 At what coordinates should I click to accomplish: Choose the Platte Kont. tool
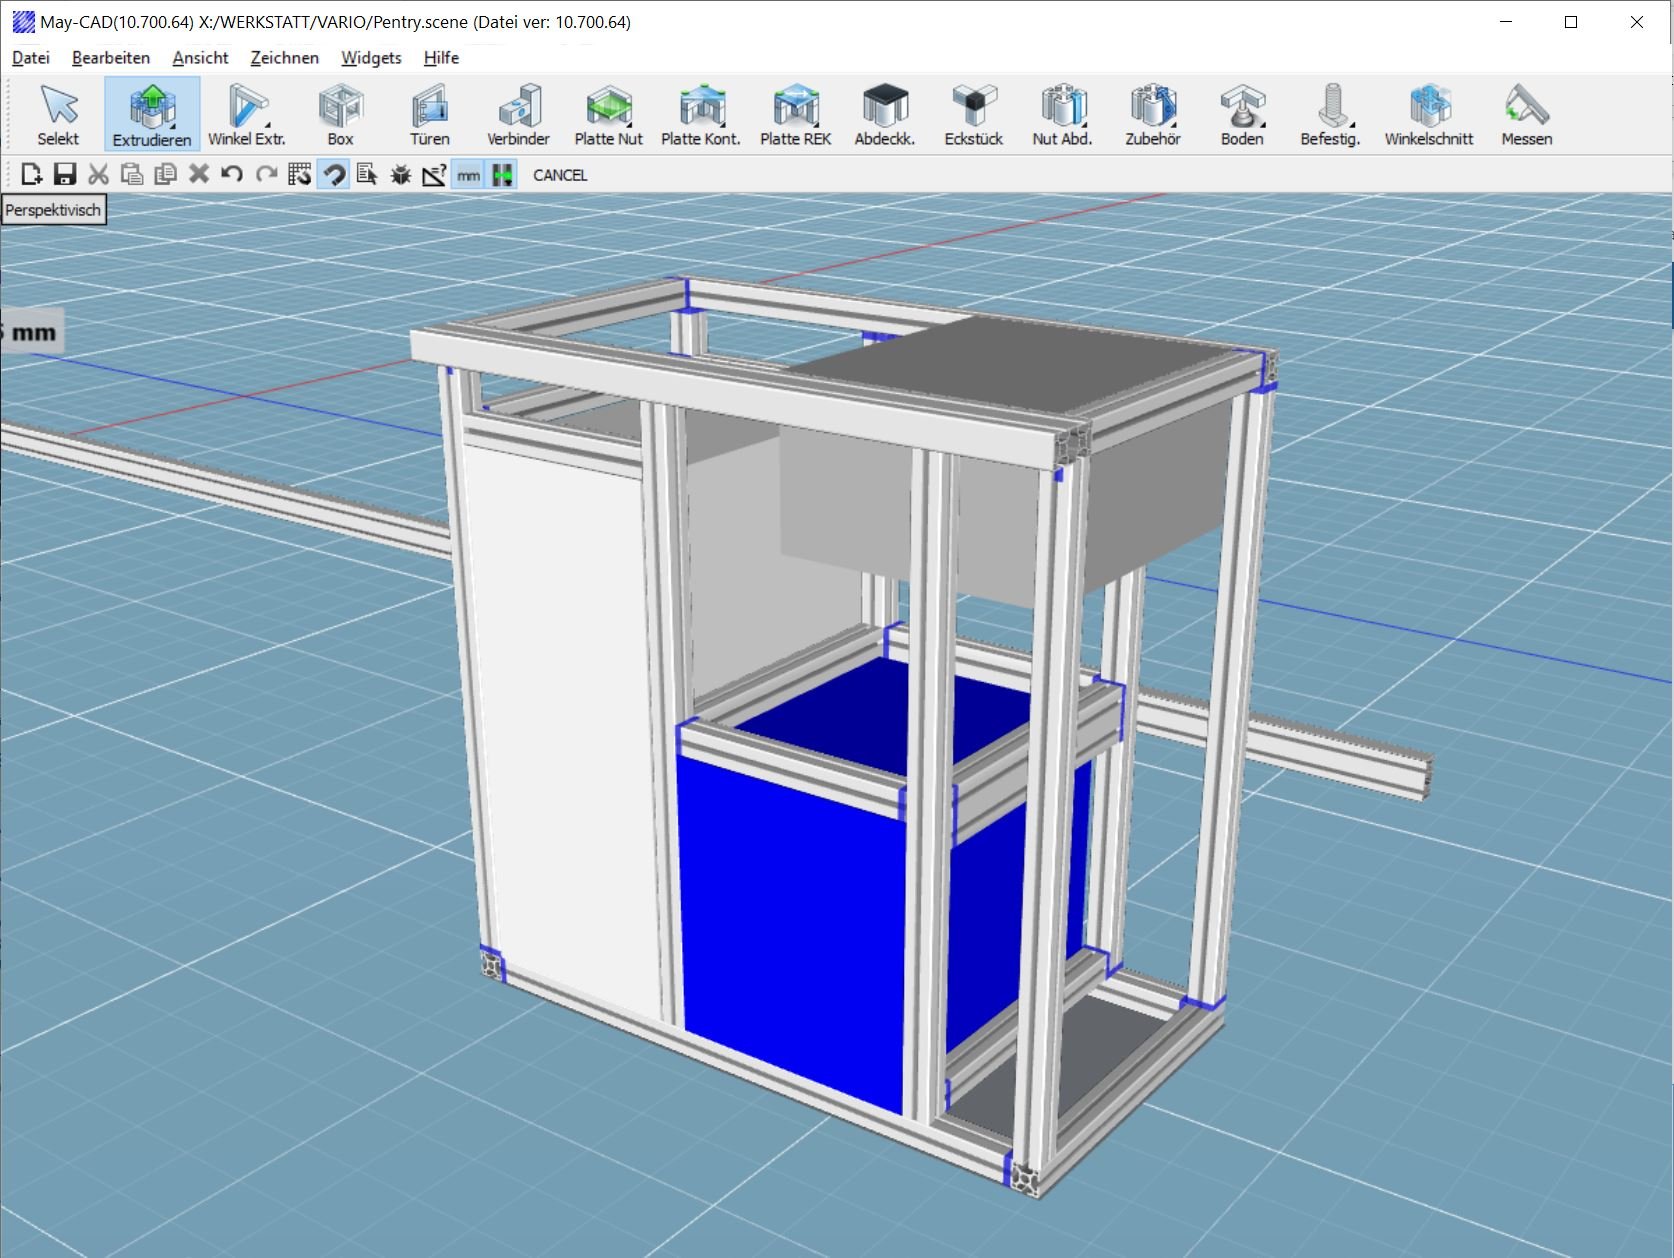(x=701, y=115)
